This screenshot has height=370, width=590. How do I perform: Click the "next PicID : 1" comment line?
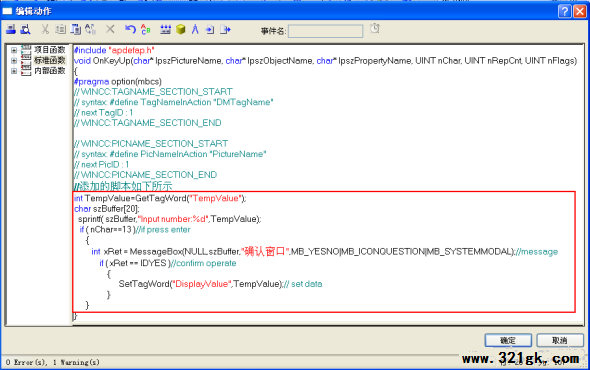click(x=102, y=164)
